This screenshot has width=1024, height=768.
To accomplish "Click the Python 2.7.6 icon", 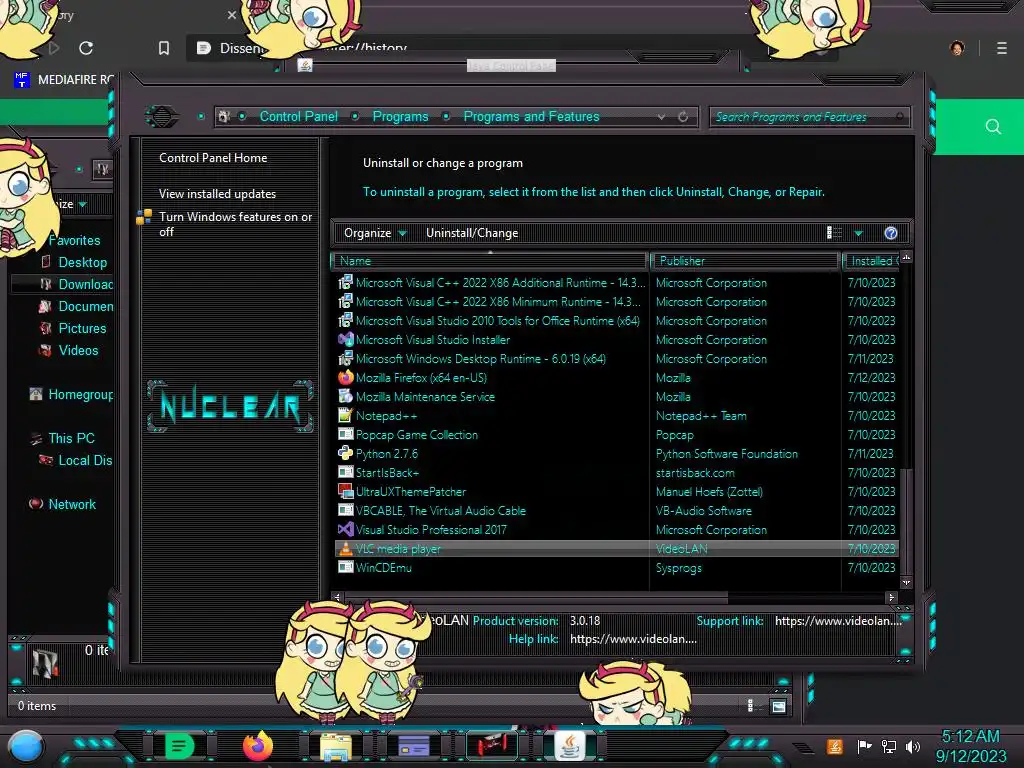I will (345, 453).
